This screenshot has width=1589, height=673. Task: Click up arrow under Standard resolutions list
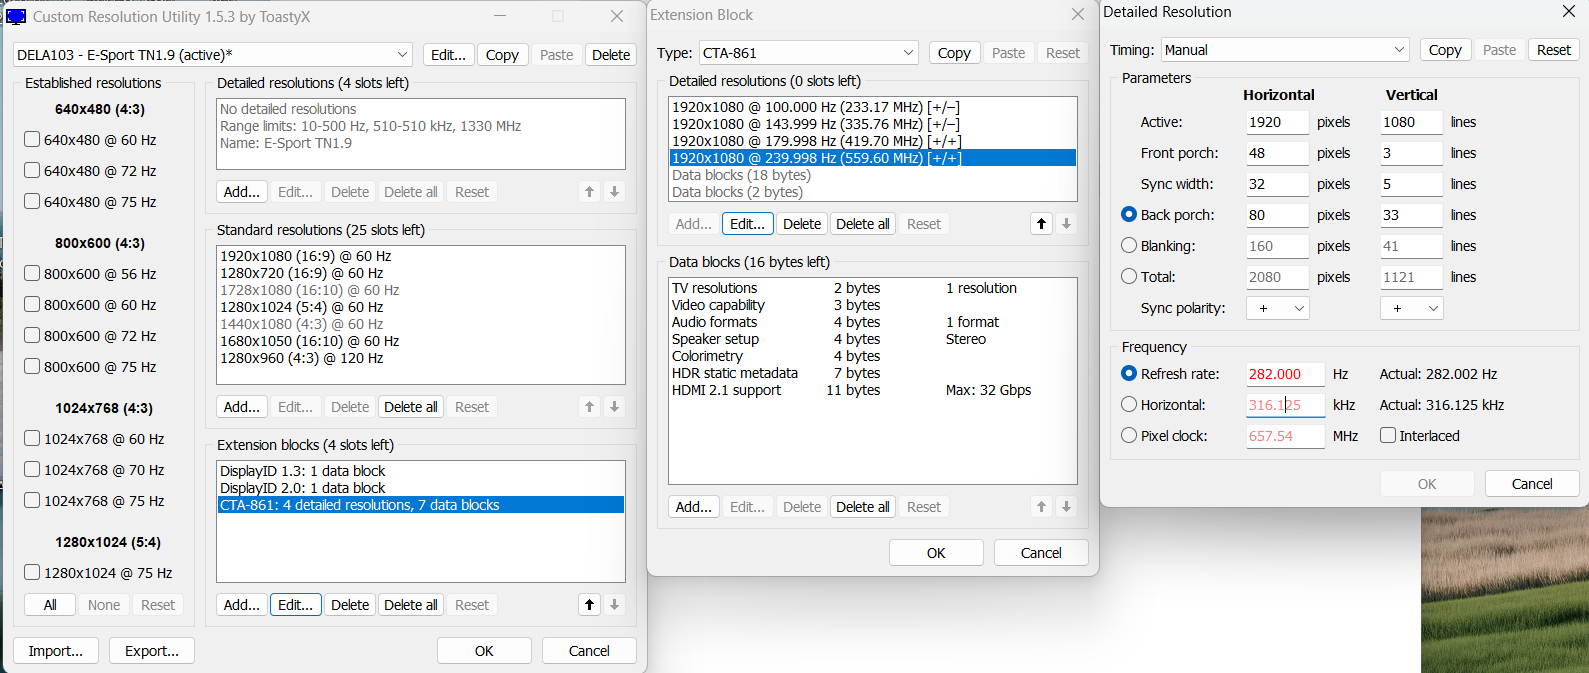click(x=589, y=407)
